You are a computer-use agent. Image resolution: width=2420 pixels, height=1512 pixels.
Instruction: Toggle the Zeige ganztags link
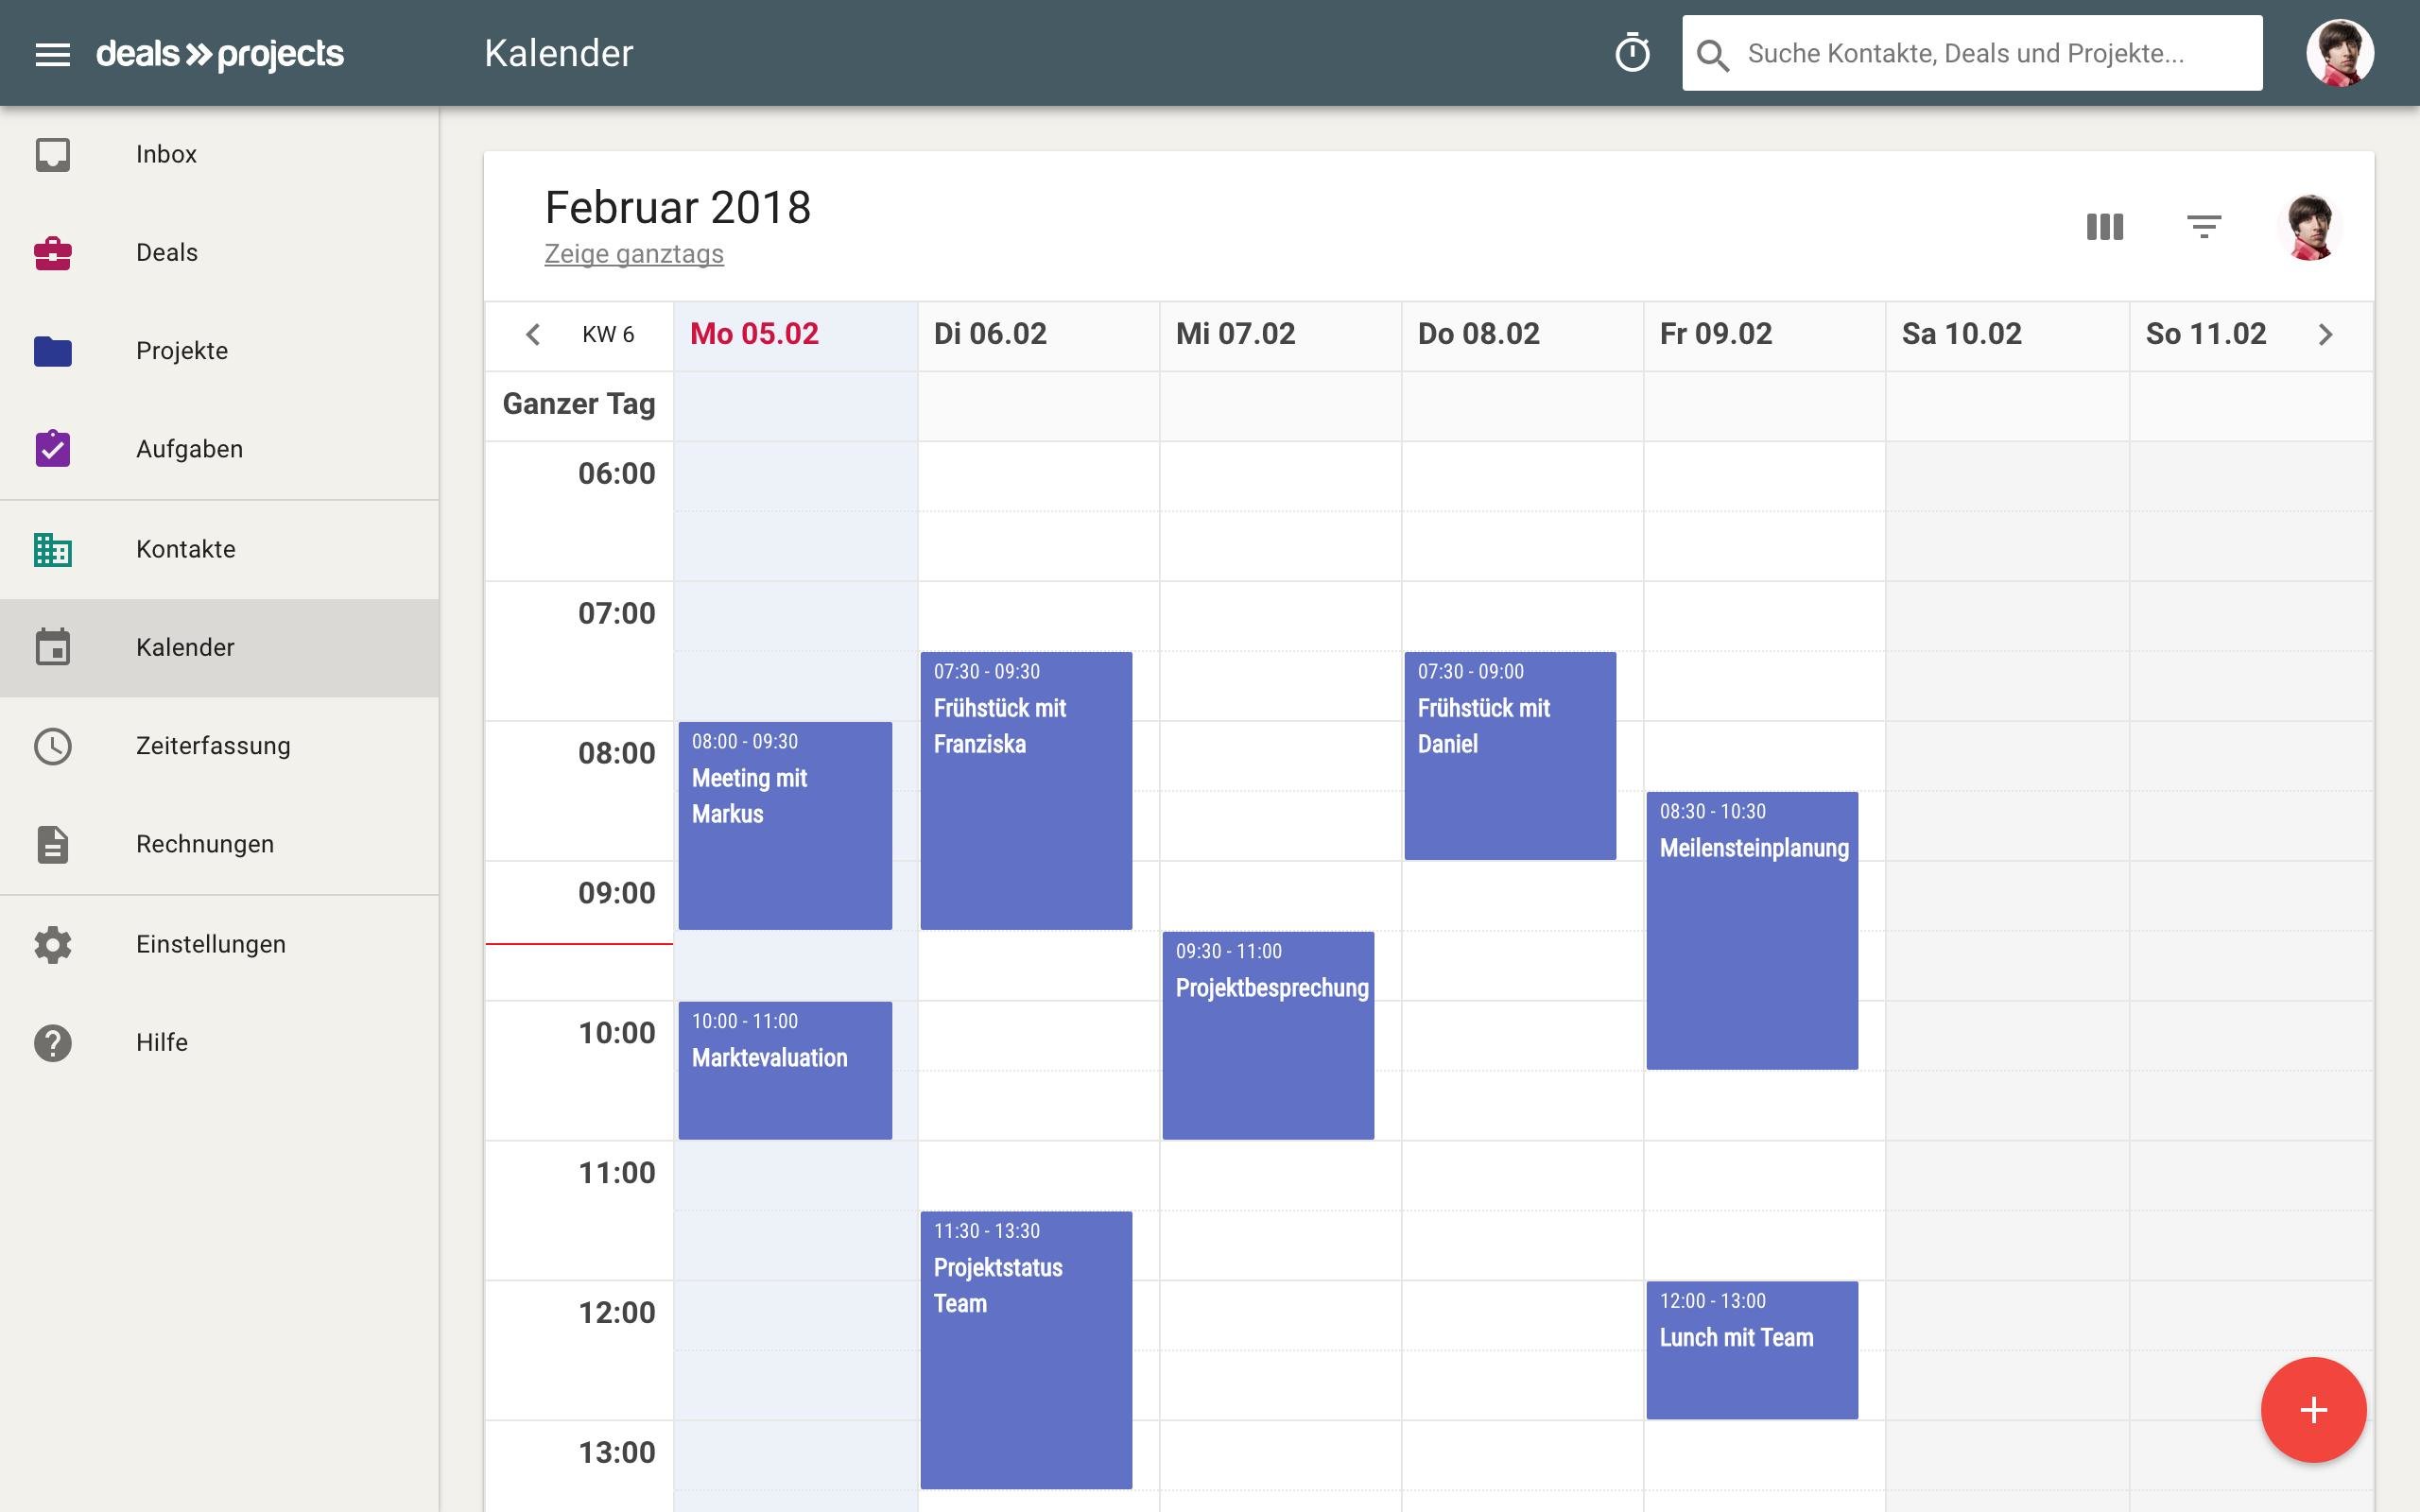(633, 254)
